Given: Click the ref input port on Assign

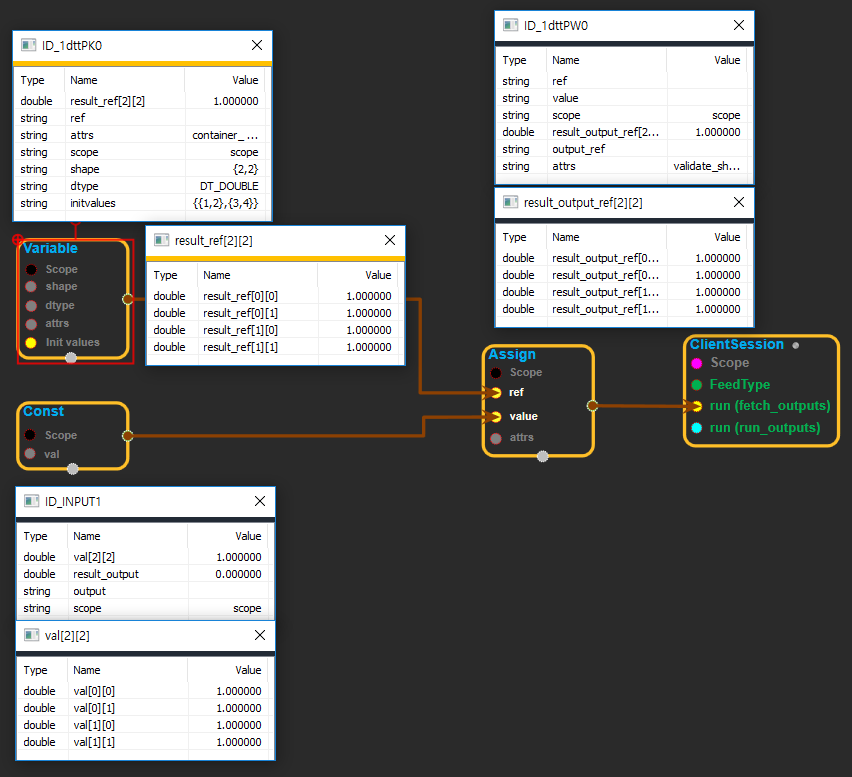Looking at the screenshot, I should 496,393.
